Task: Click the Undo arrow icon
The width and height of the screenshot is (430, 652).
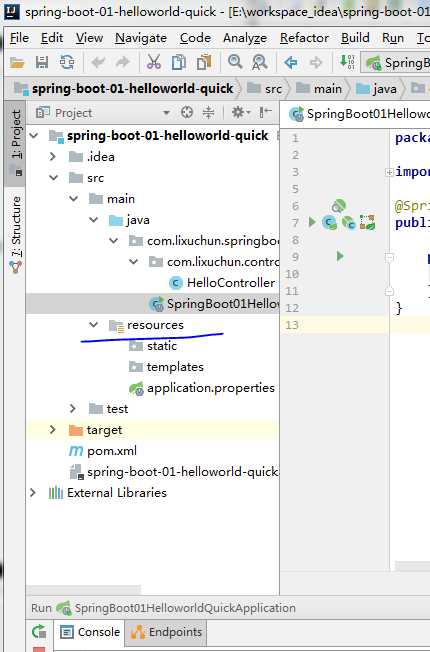Action: click(x=99, y=62)
